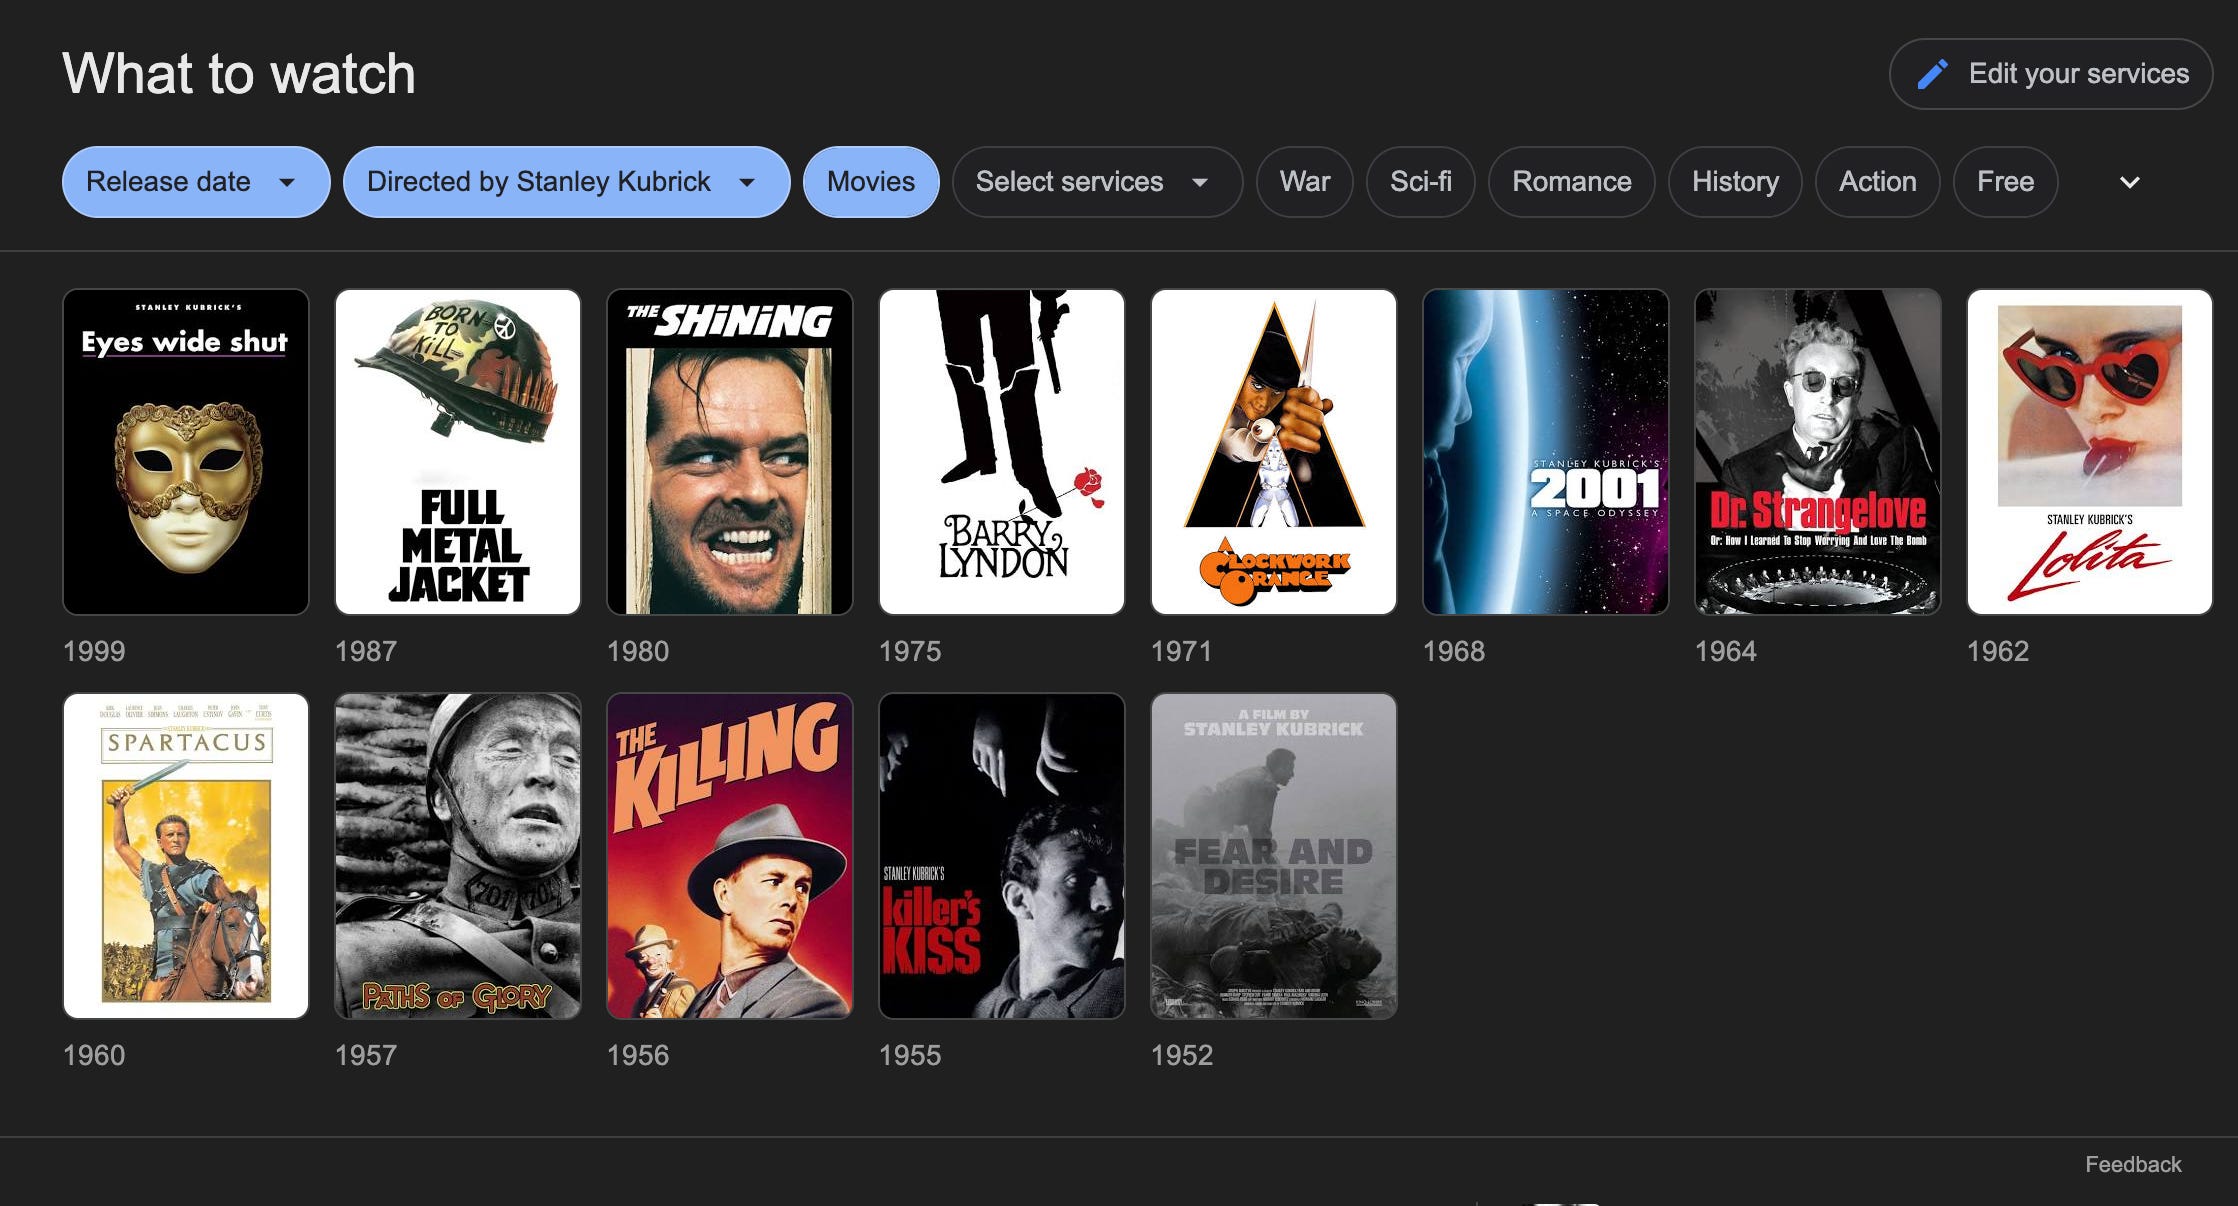Click the pencil icon in Edit your services
The width and height of the screenshot is (2238, 1206).
pyautogui.click(x=1932, y=74)
